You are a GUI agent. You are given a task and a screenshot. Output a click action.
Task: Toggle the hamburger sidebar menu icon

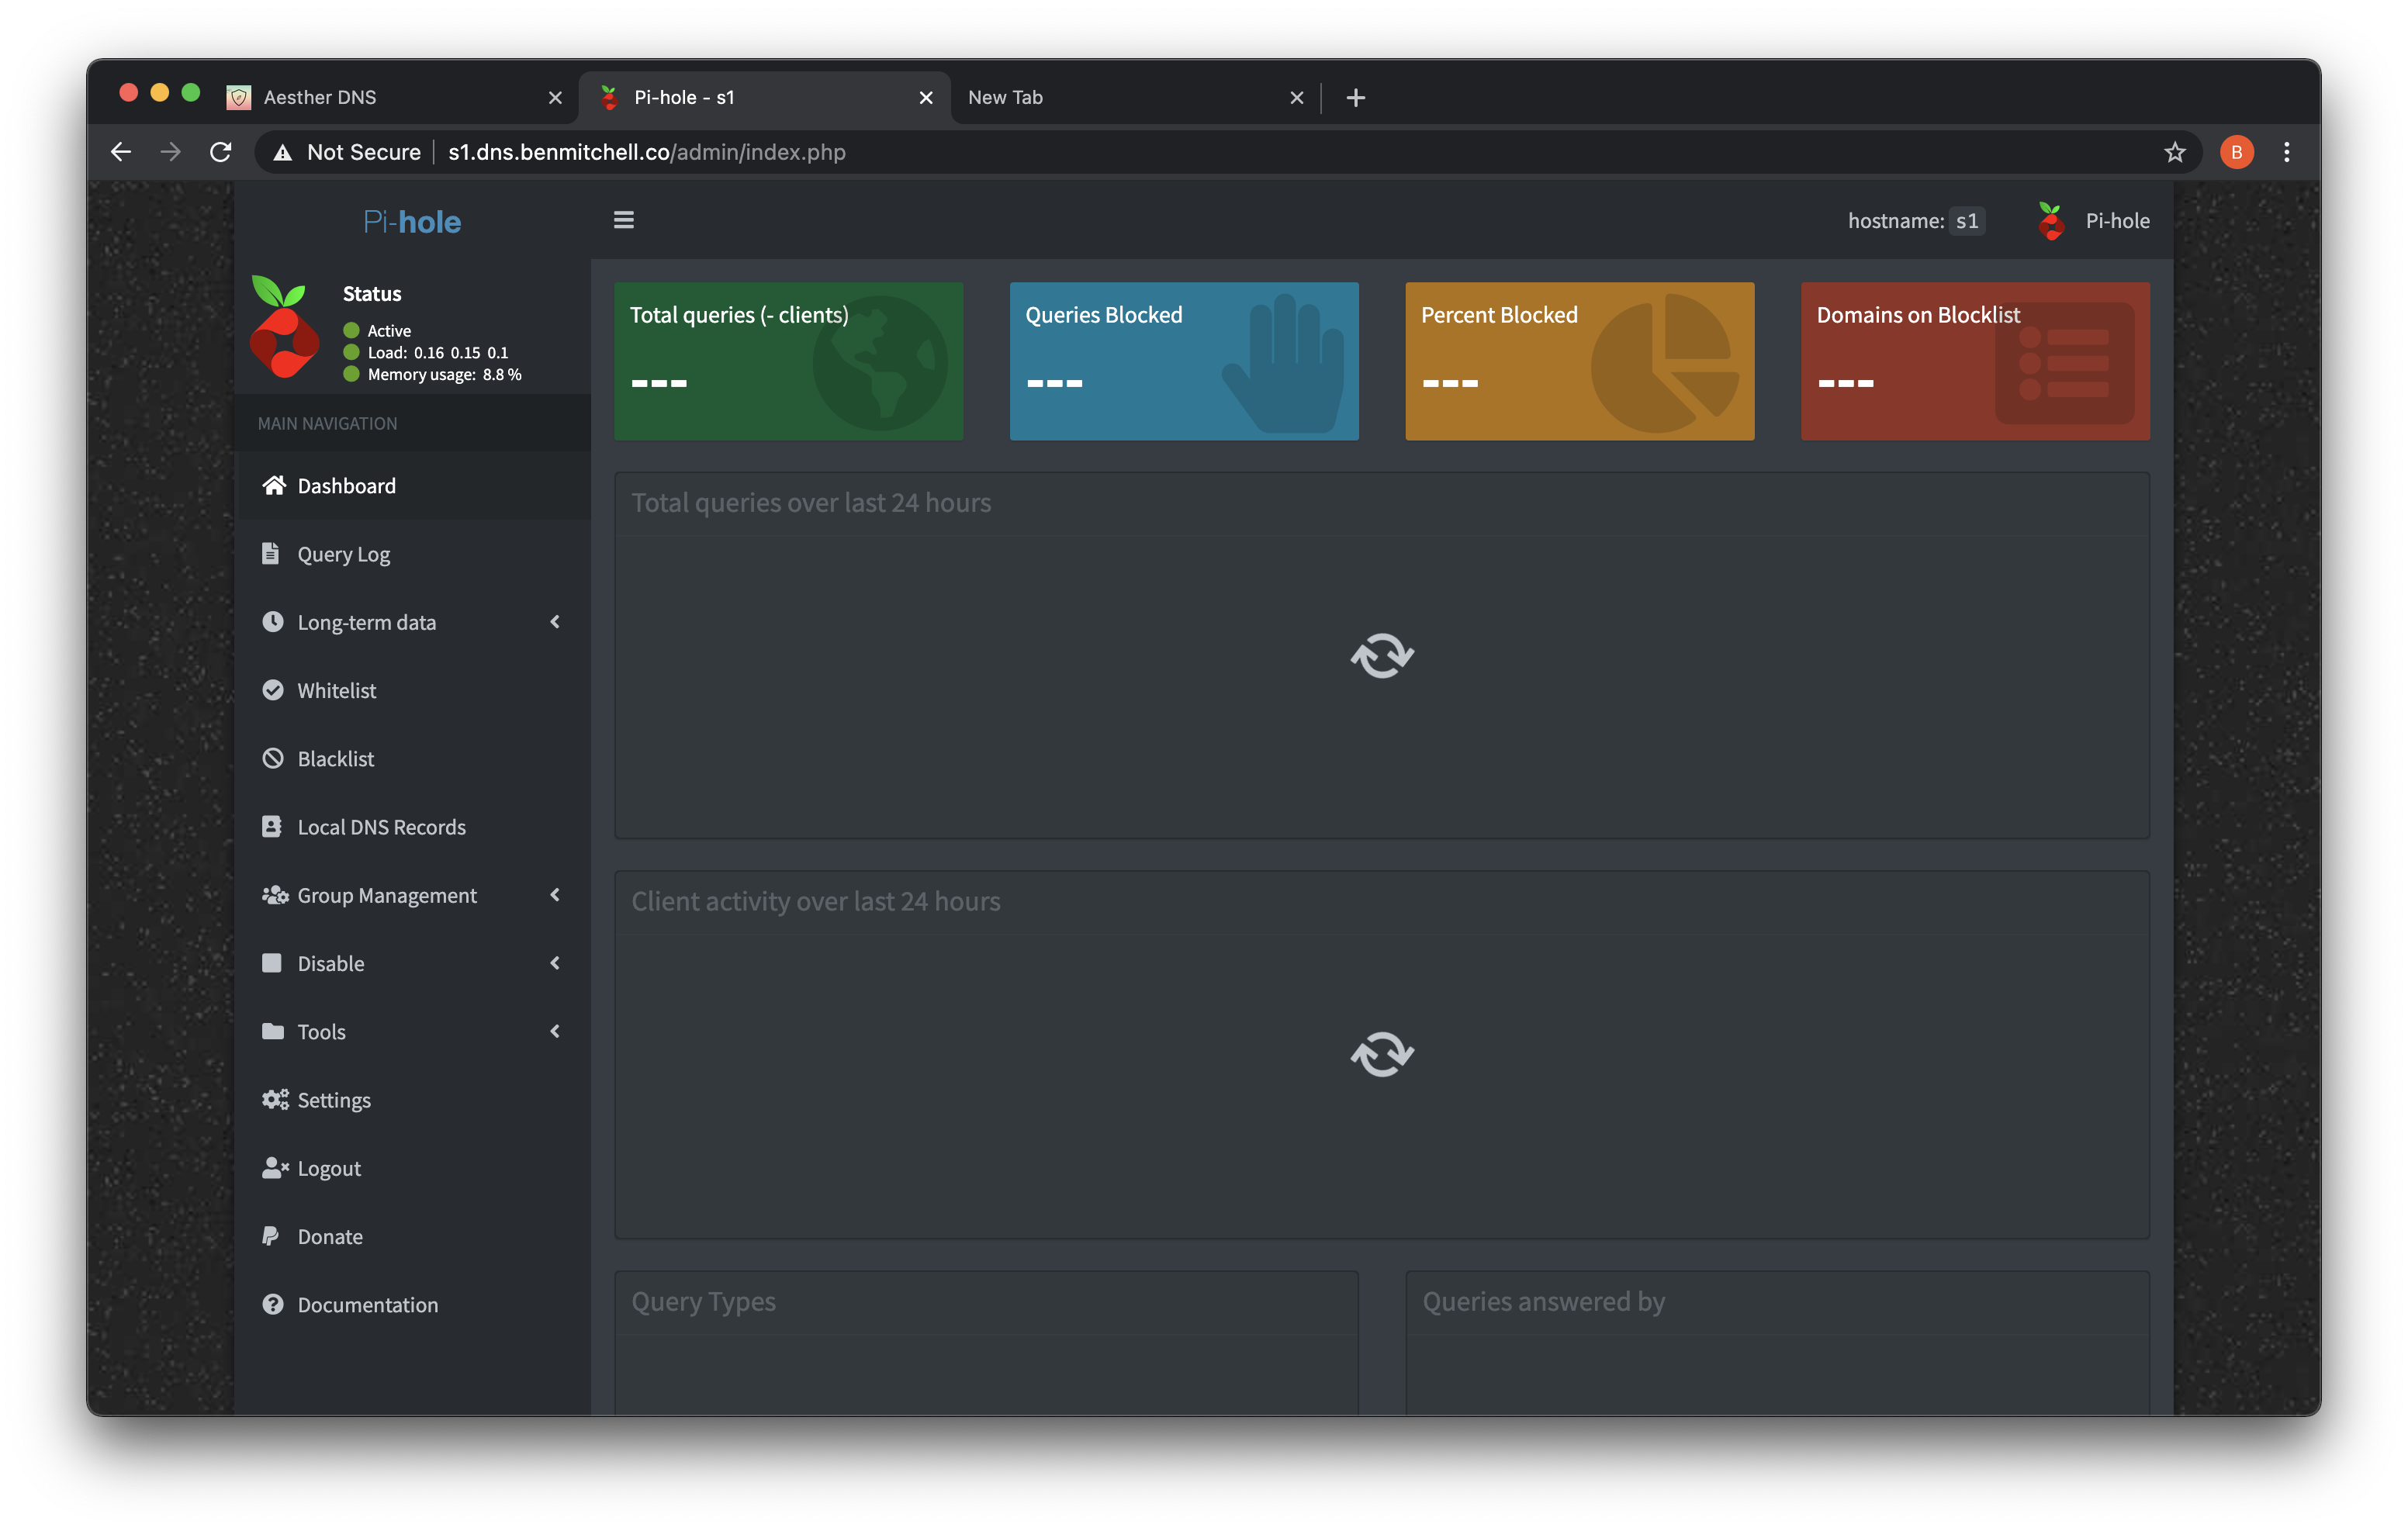click(x=623, y=220)
